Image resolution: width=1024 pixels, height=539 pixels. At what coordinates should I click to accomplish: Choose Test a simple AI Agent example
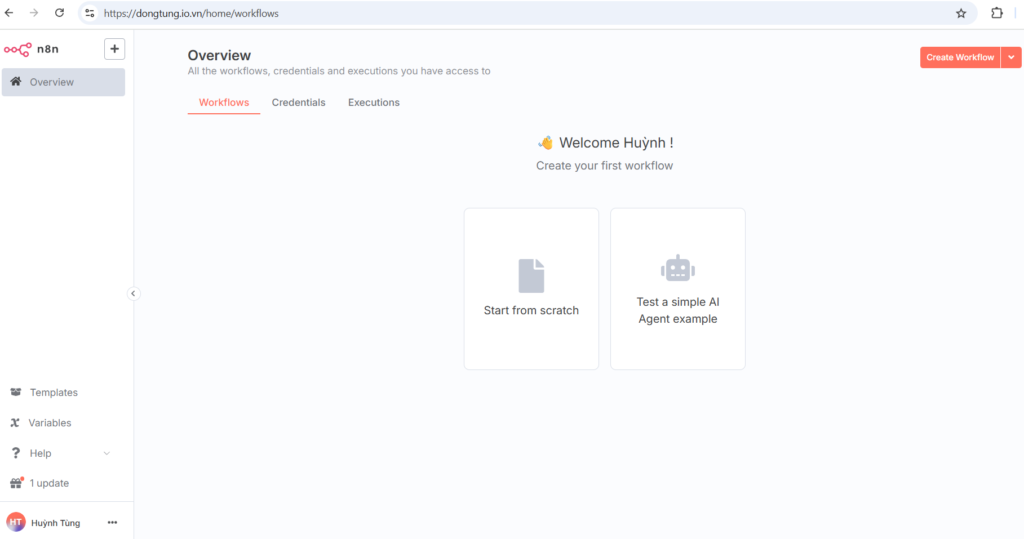click(x=678, y=289)
